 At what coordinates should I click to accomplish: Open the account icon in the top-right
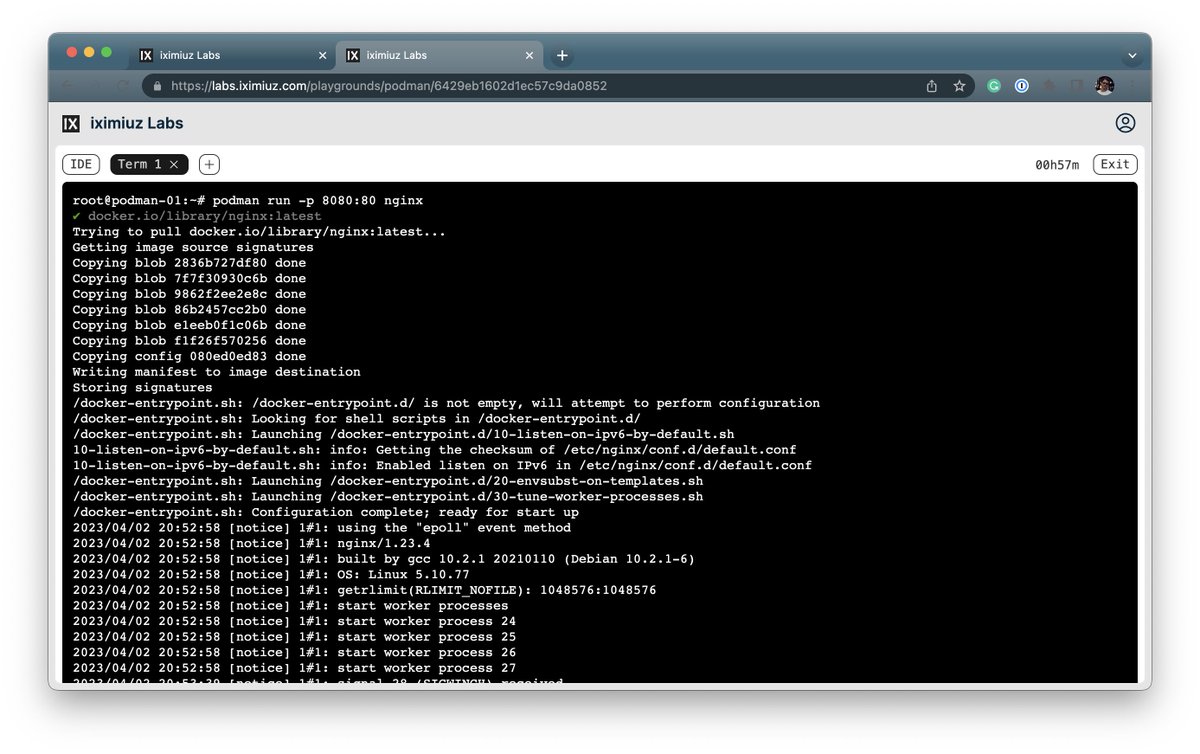1125,123
